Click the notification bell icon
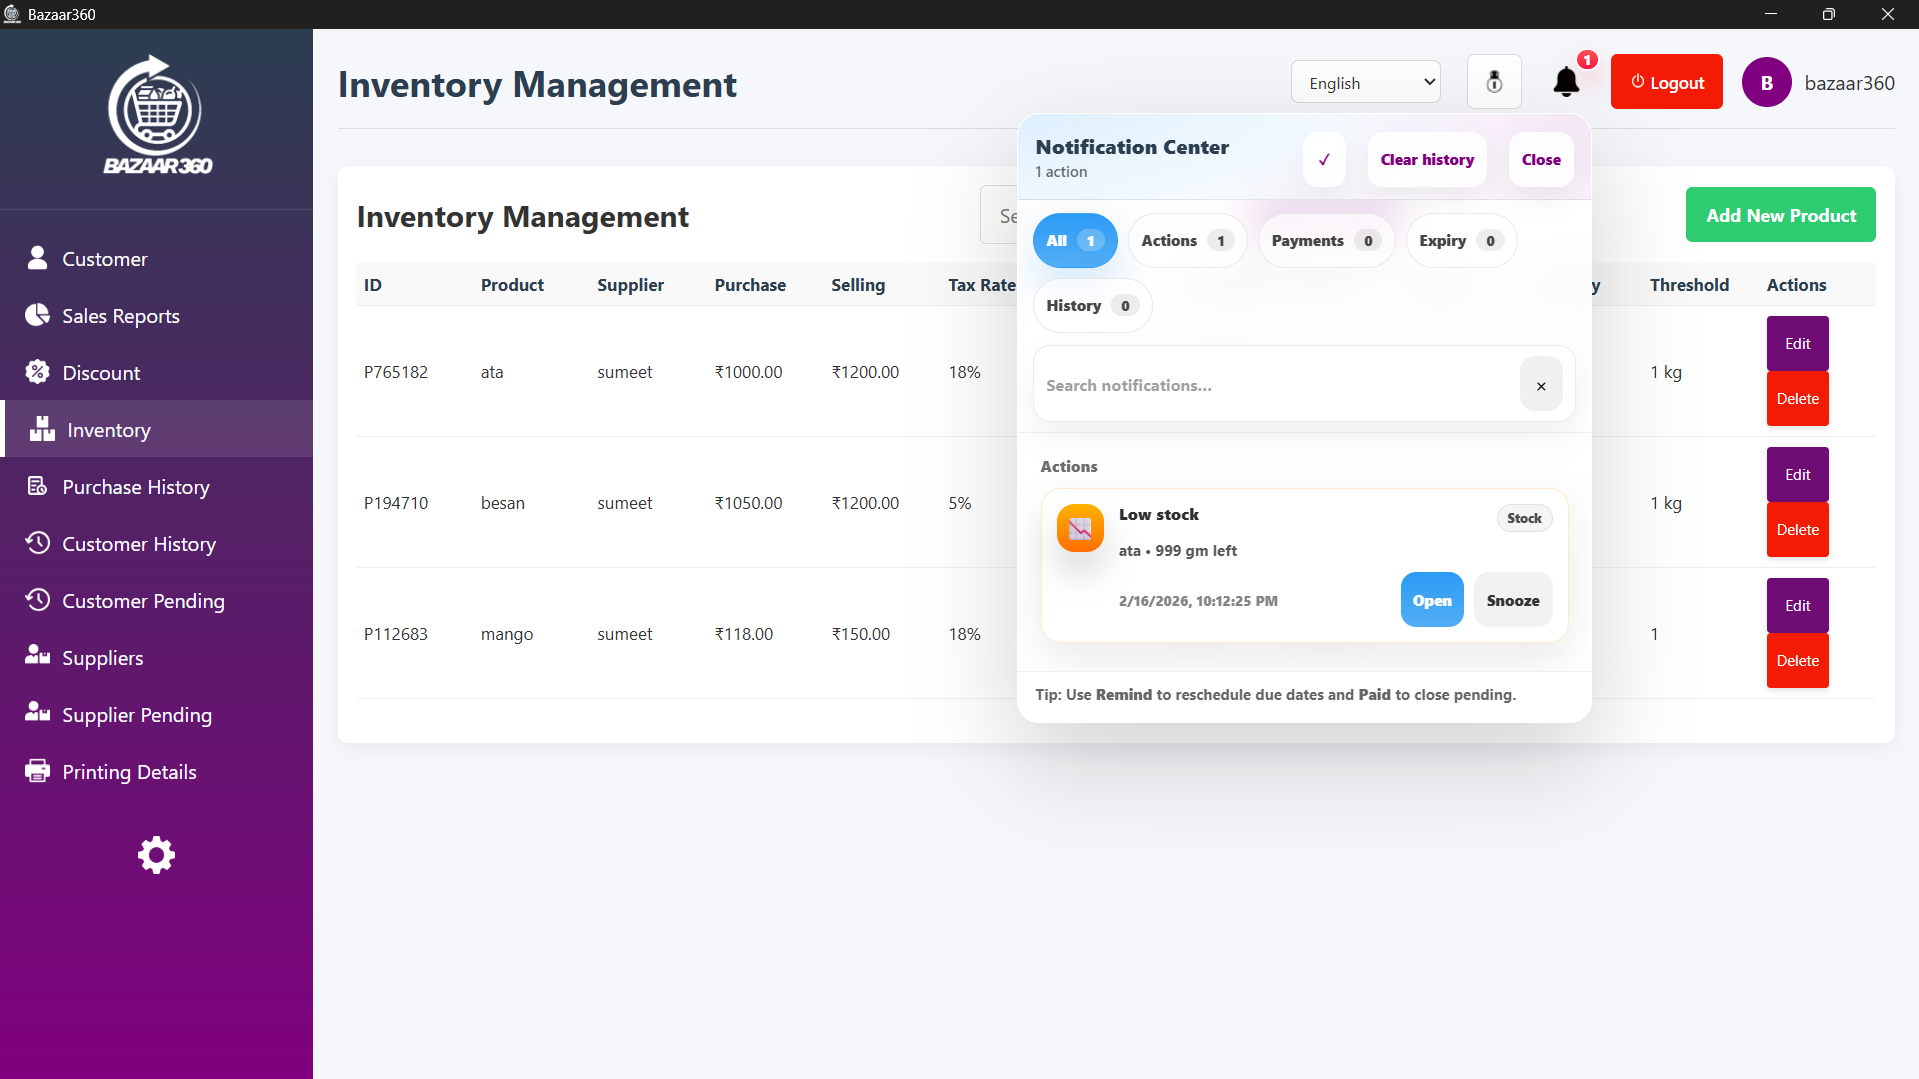The image size is (1919, 1079). [1566, 82]
